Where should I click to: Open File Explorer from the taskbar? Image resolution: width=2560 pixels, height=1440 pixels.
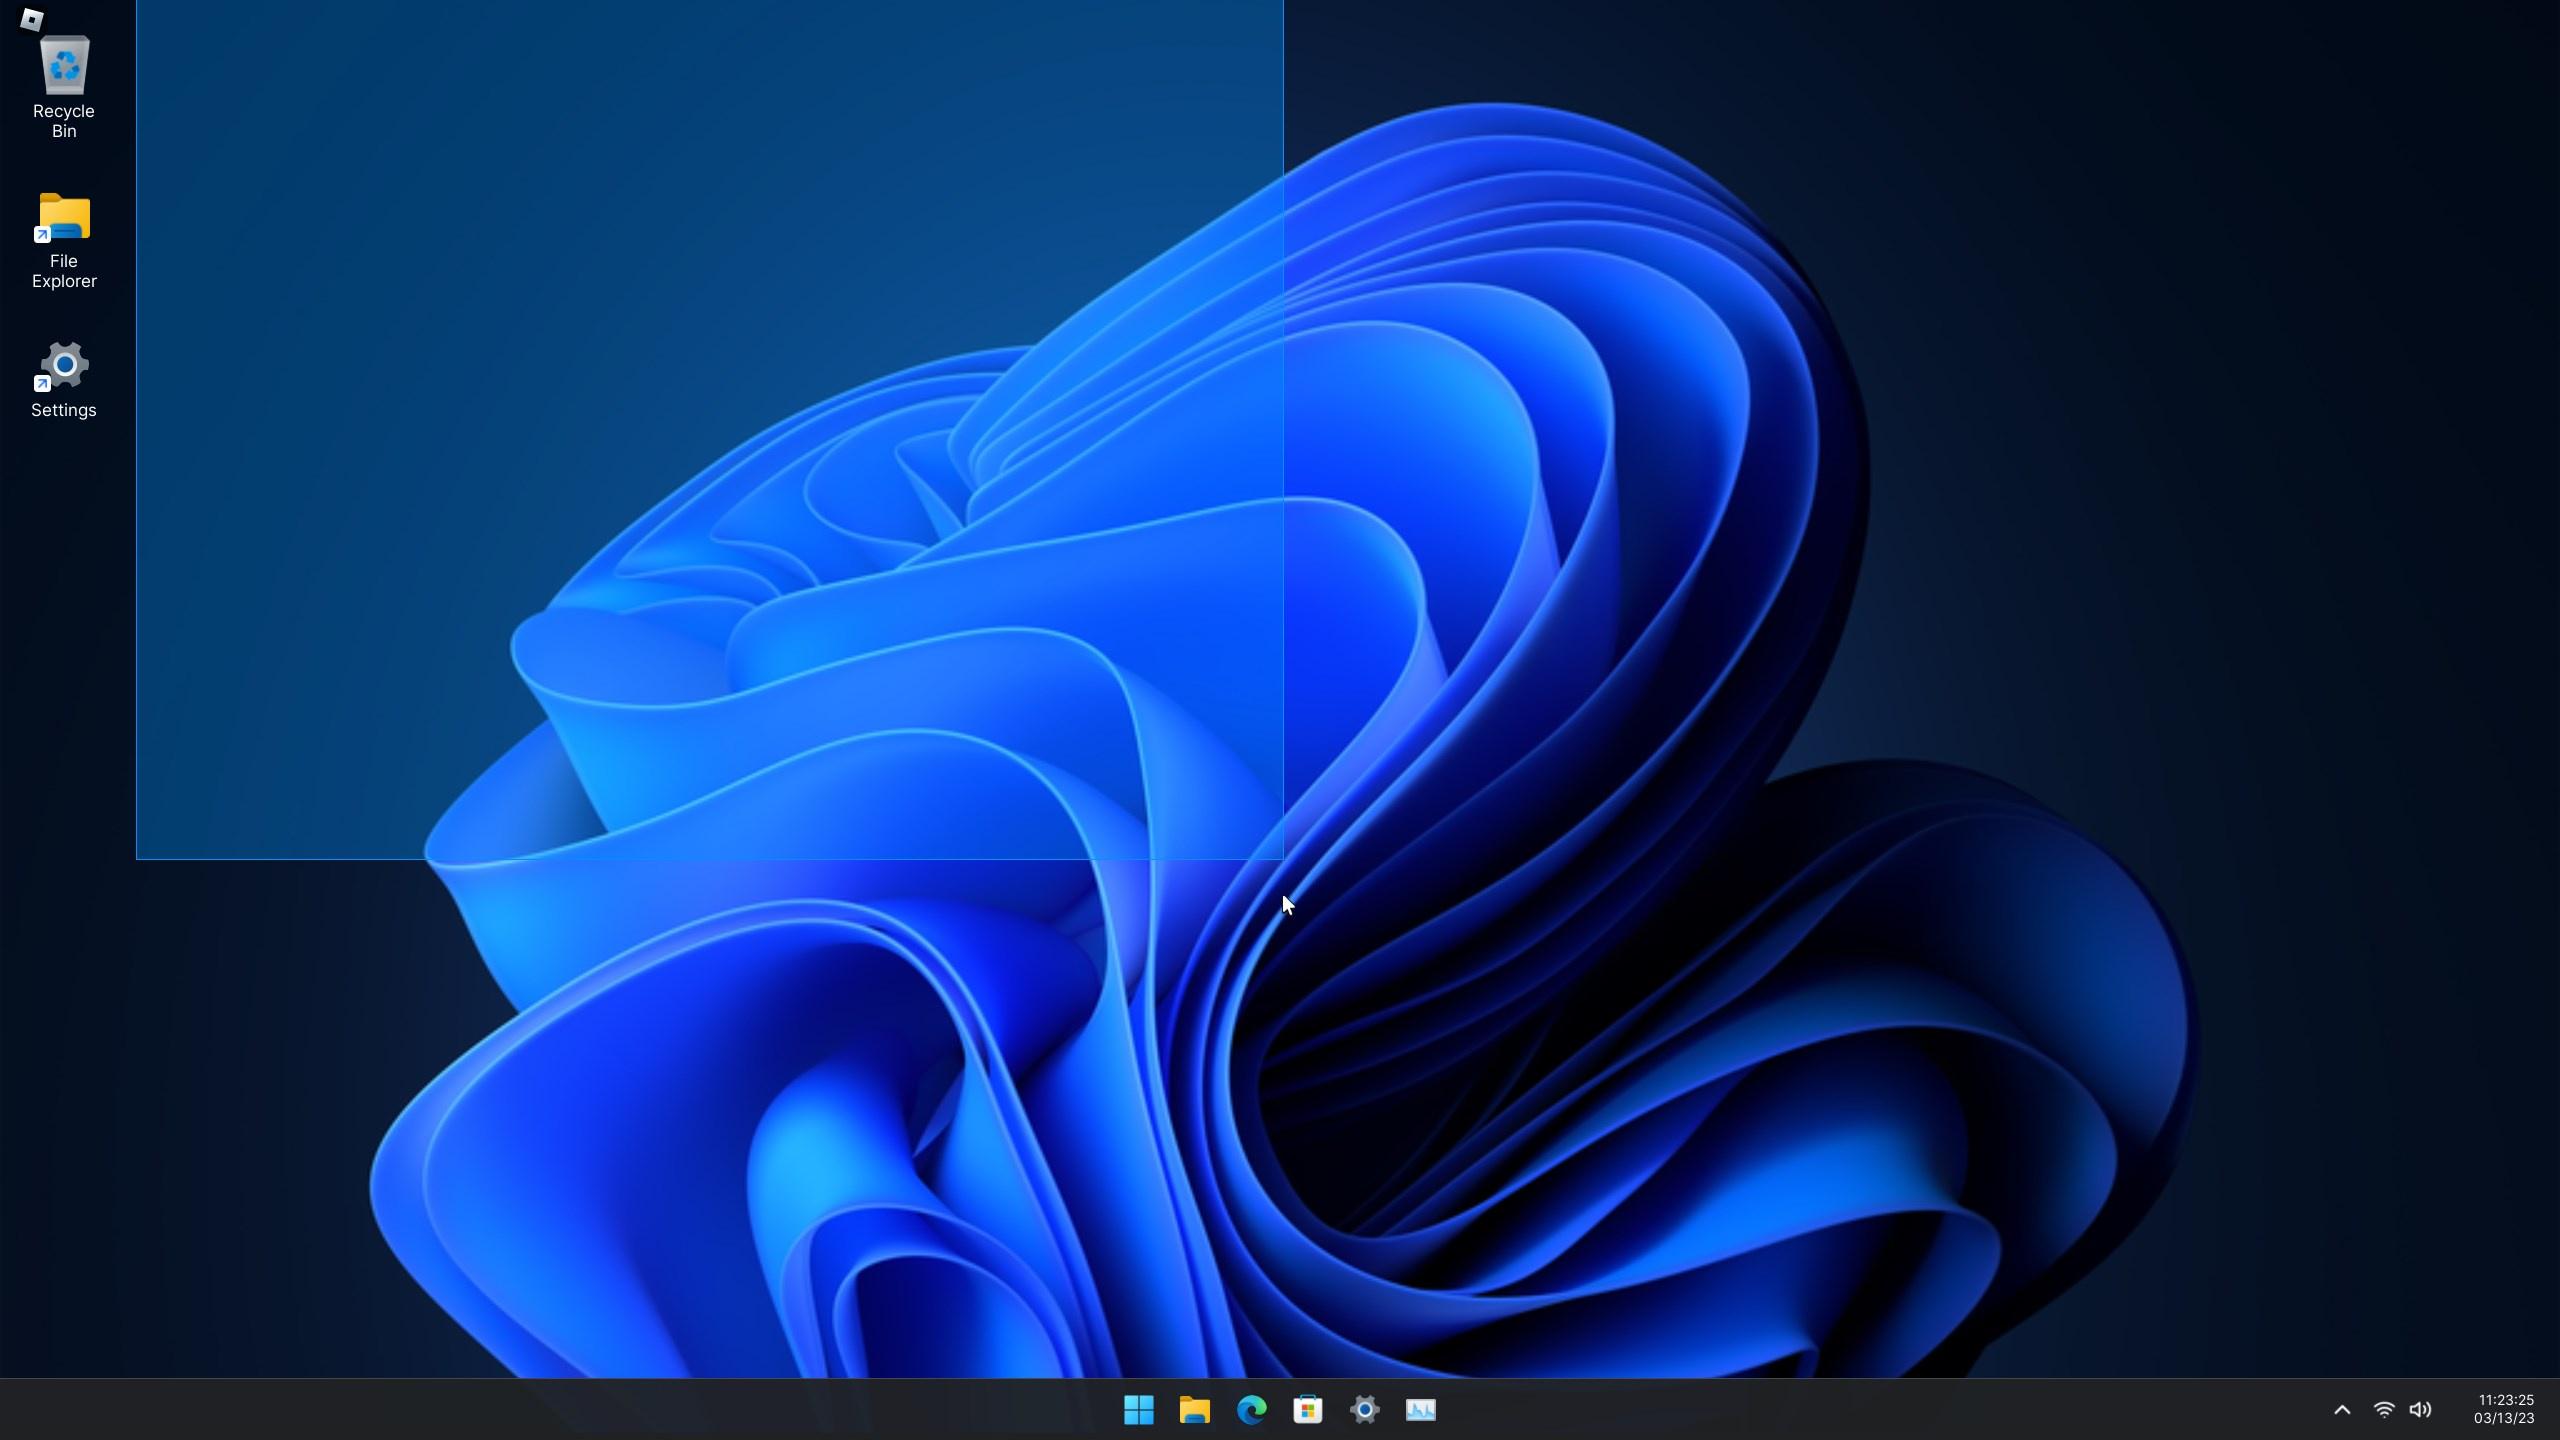pos(1194,1410)
